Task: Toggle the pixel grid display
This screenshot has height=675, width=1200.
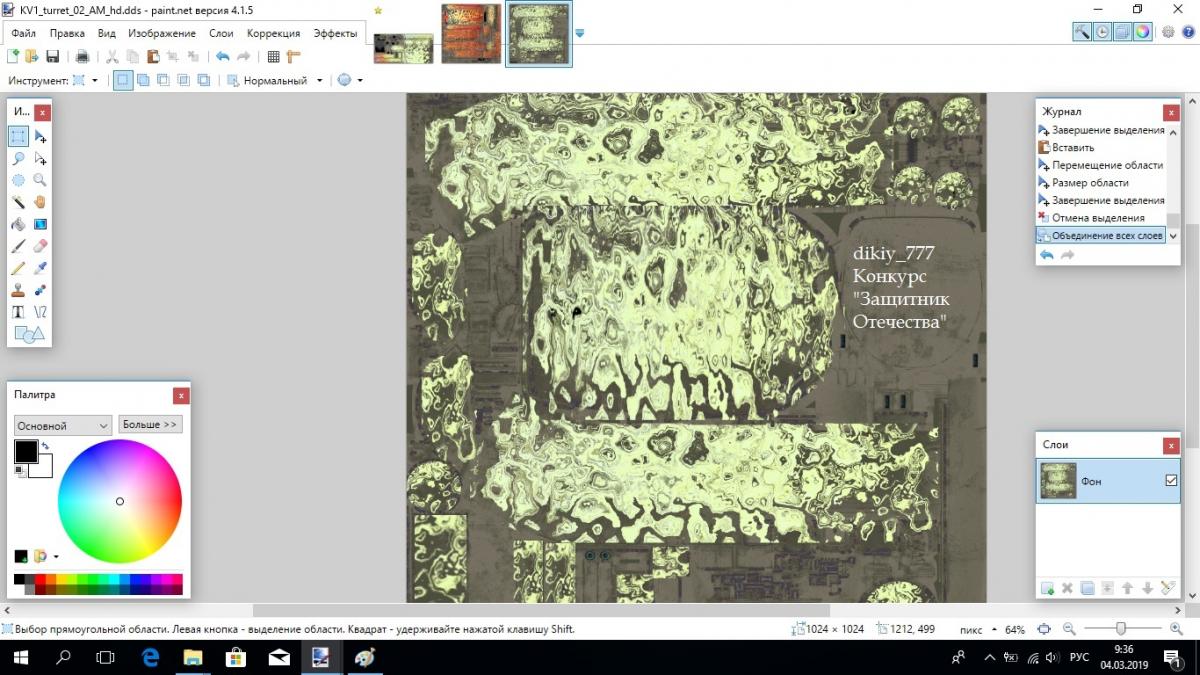Action: point(273,57)
